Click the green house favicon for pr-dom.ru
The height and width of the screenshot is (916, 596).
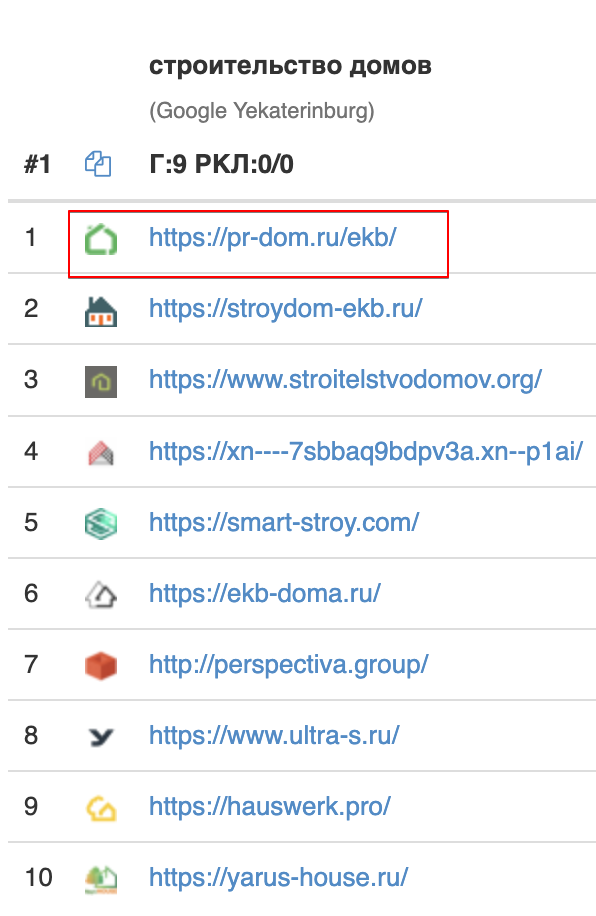(101, 239)
